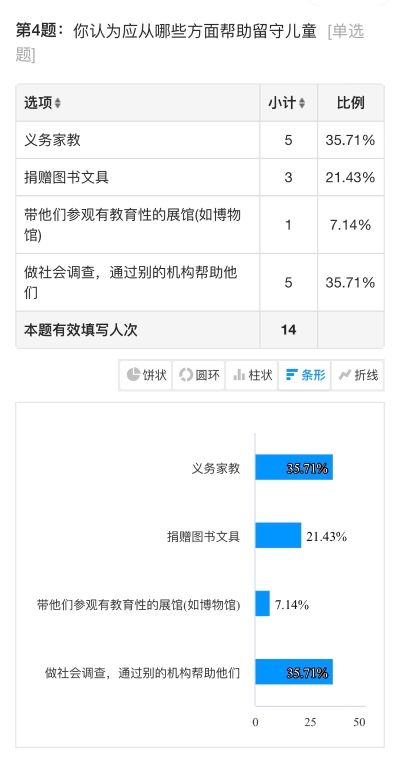Select the 折线 line chart icon
The height and width of the screenshot is (757, 400).
[x=358, y=375]
